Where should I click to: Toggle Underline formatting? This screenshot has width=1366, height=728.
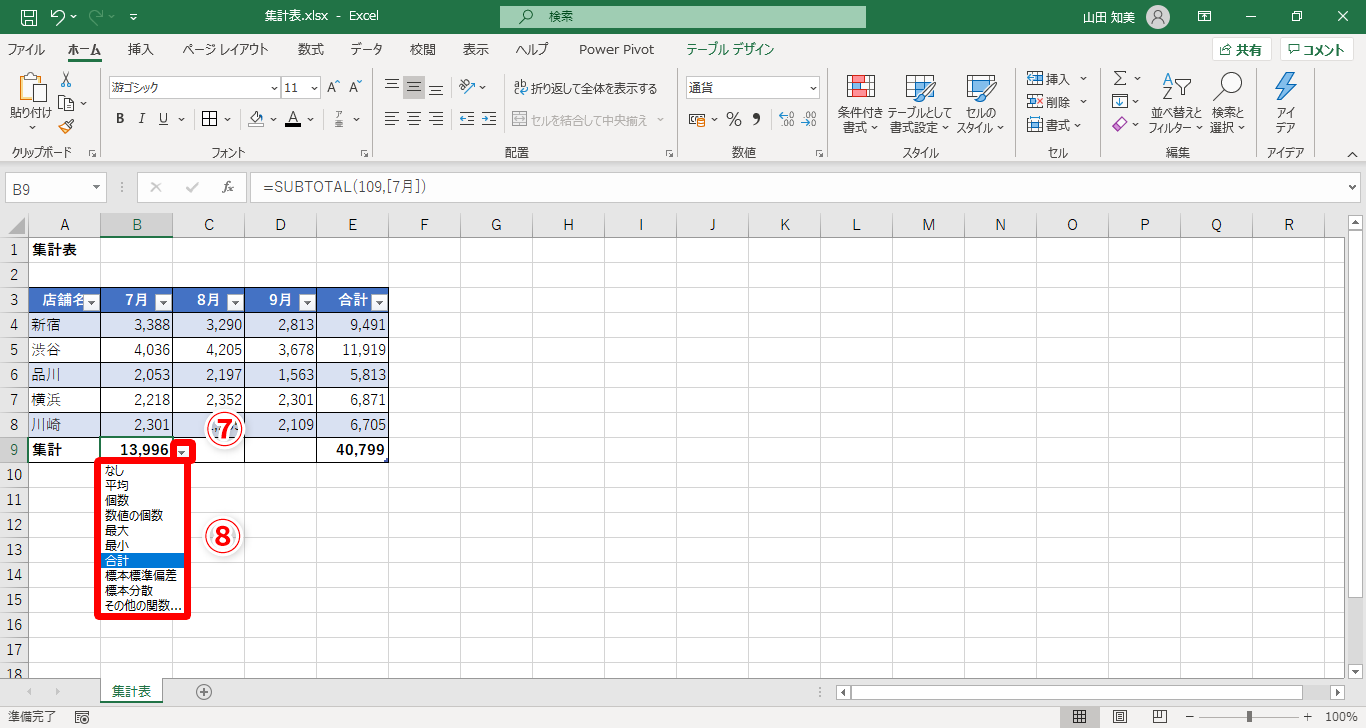(x=163, y=119)
